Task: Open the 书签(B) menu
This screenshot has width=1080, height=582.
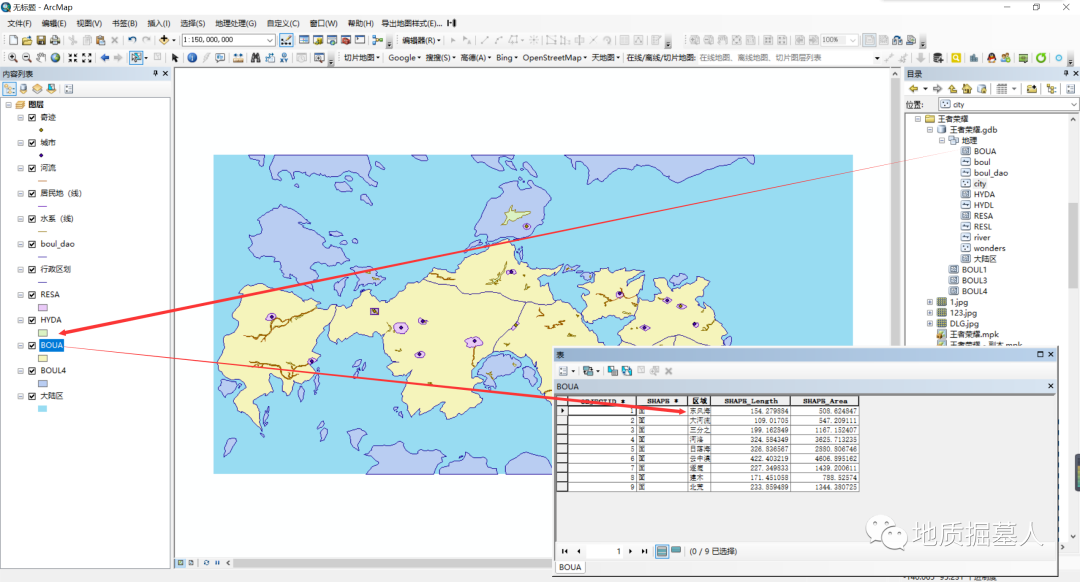Action: coord(125,23)
